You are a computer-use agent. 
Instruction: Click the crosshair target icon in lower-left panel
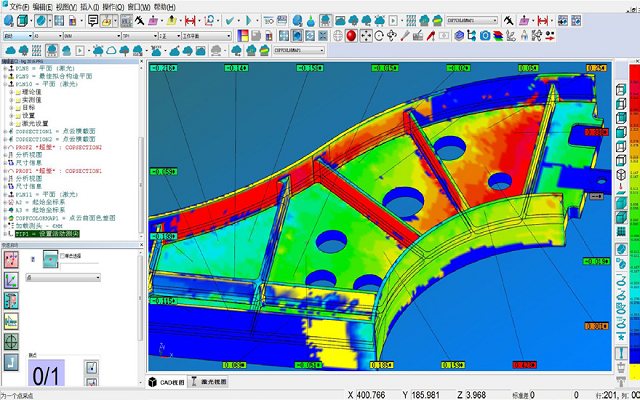click(11, 342)
